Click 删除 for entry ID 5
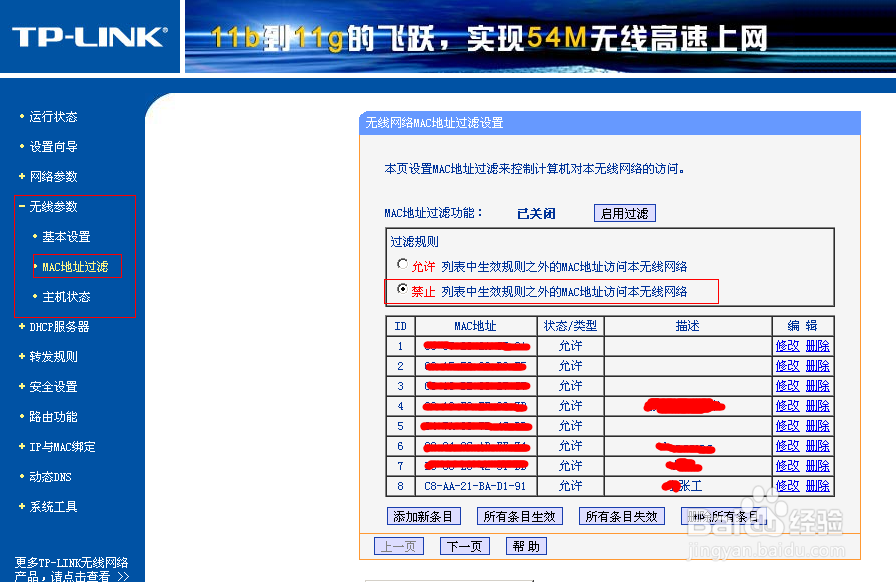This screenshot has height=582, width=896. (x=818, y=426)
